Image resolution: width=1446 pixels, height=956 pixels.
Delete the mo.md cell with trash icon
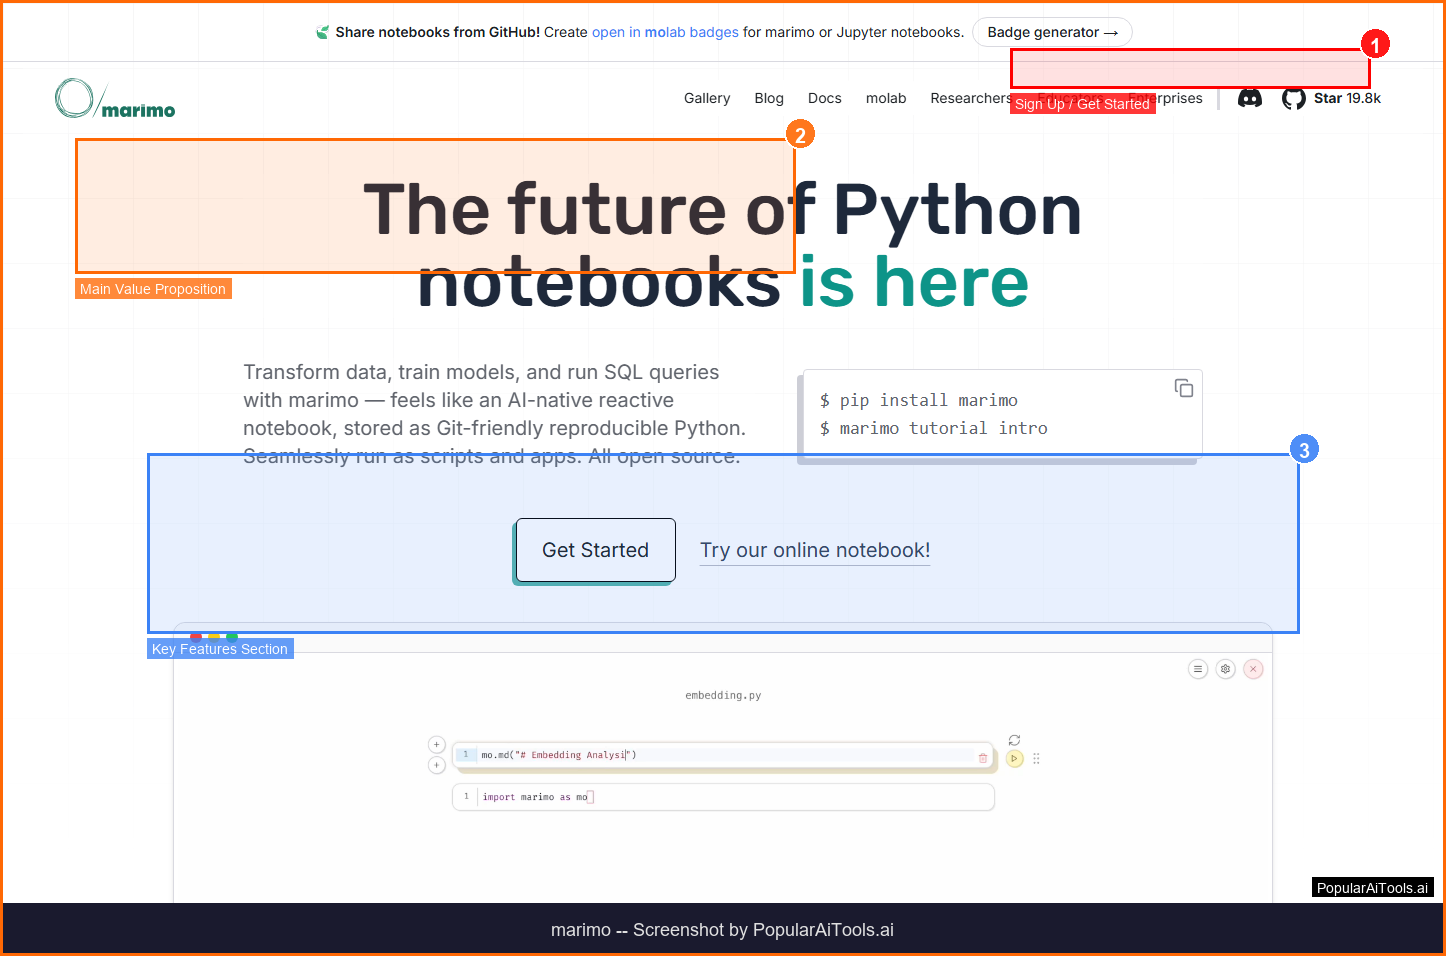982,758
